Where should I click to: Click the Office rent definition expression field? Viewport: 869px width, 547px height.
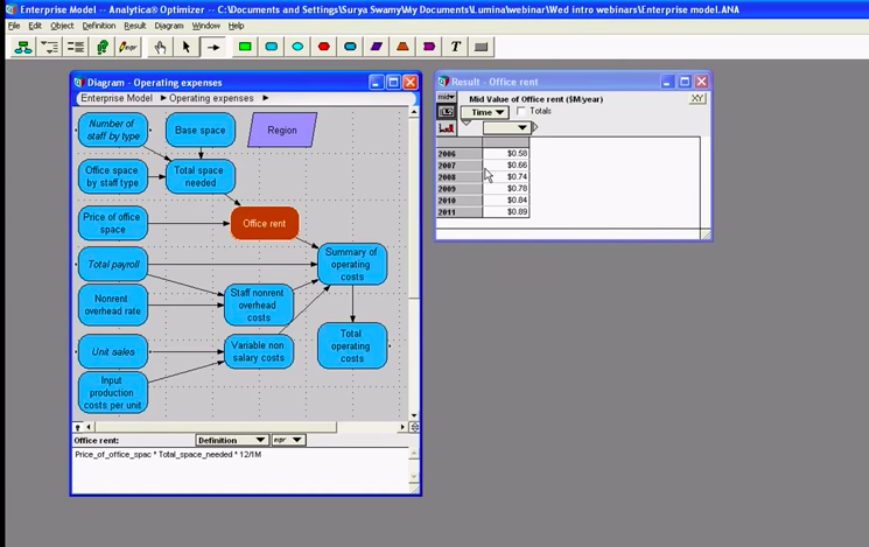click(242, 470)
